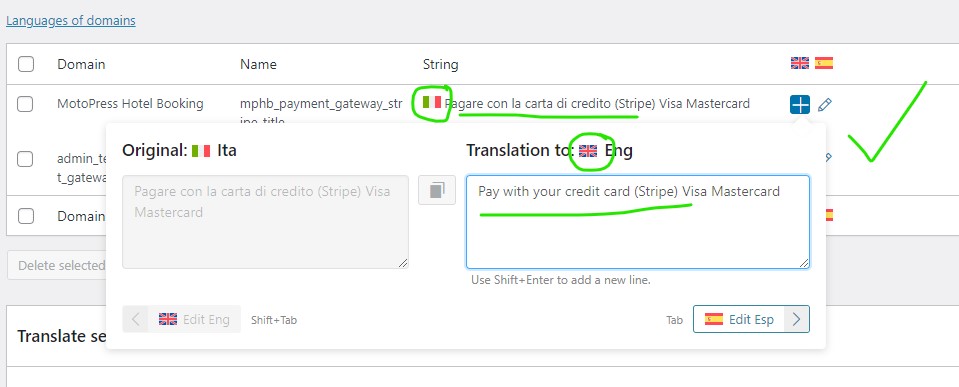This screenshot has height=387, width=959.
Task: Click the Edit Esp button
Action: (751, 319)
